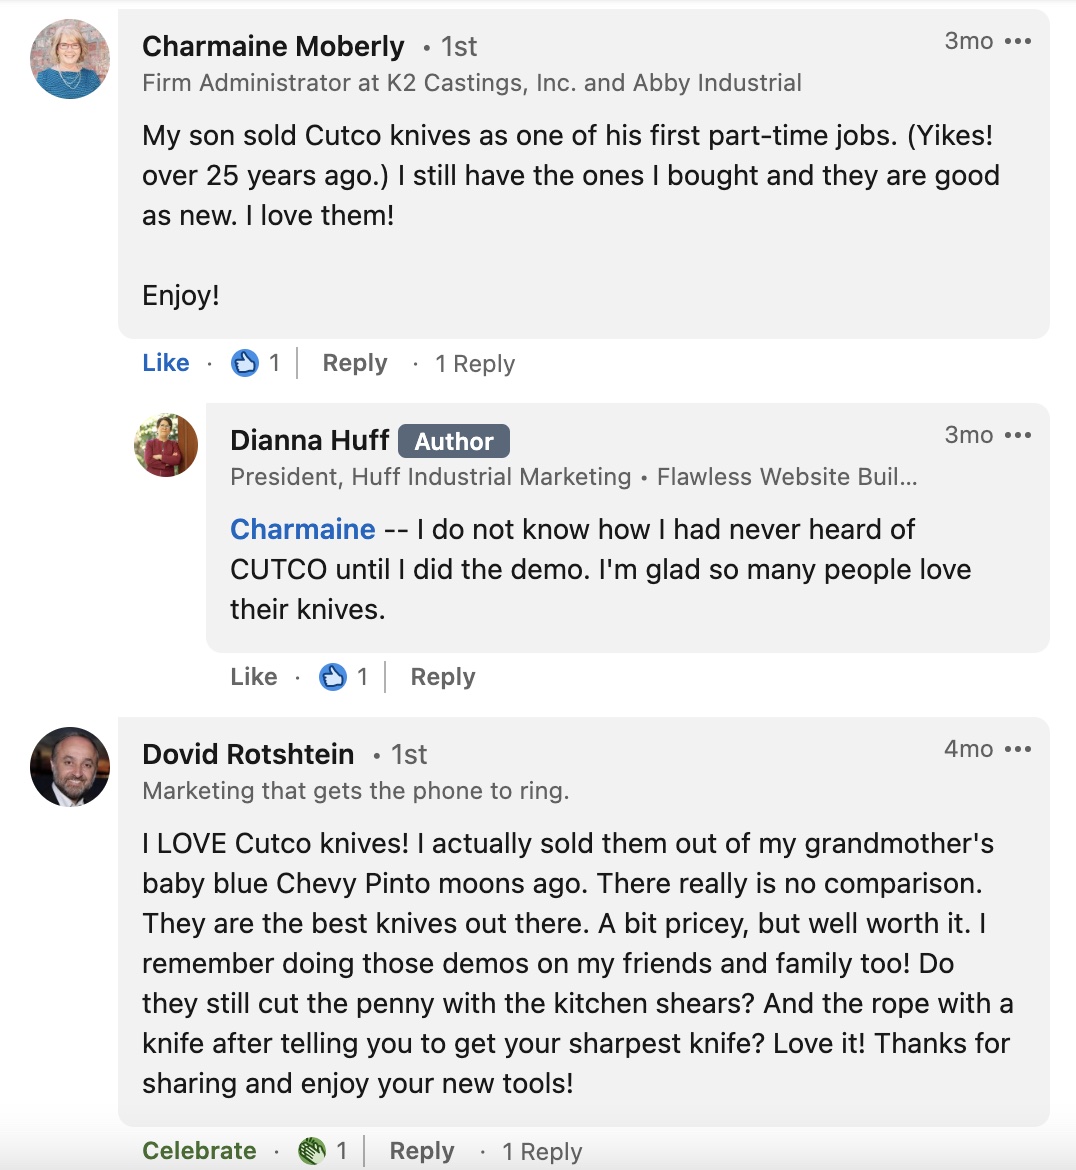The height and width of the screenshot is (1170, 1076).
Task: Expand the 1 Reply thread under Dovid's comment
Action: click(541, 1151)
